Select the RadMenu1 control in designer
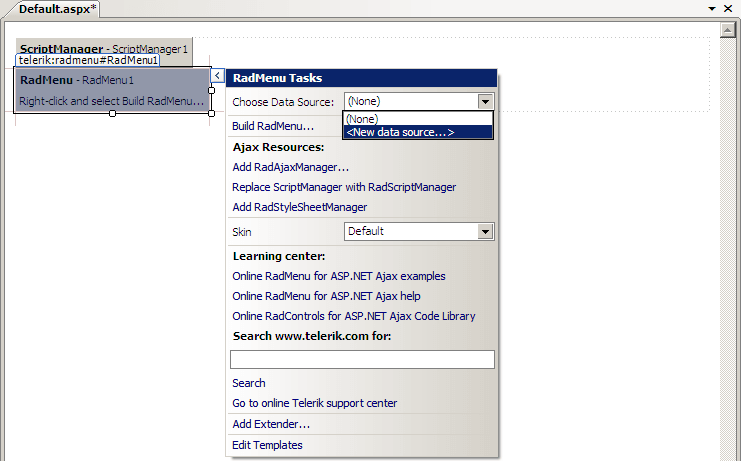 (x=112, y=90)
